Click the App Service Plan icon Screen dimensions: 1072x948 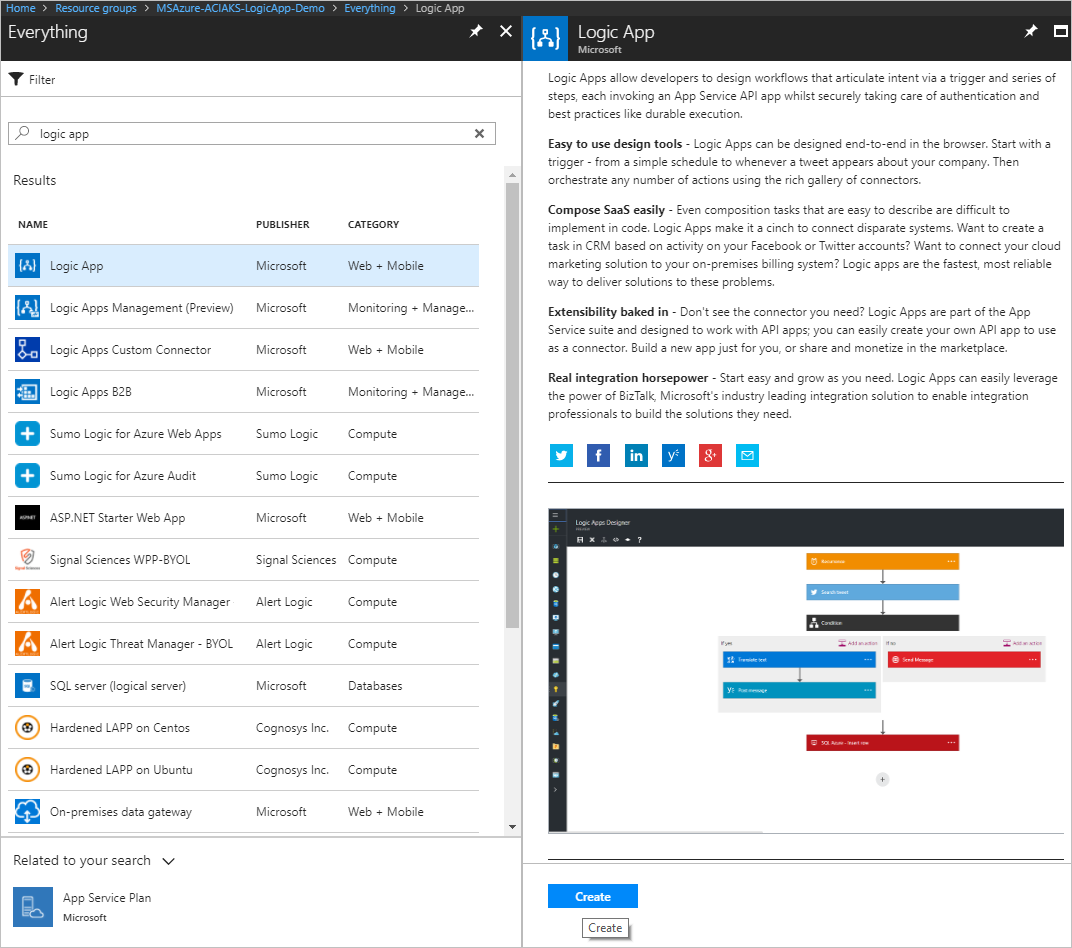33,907
